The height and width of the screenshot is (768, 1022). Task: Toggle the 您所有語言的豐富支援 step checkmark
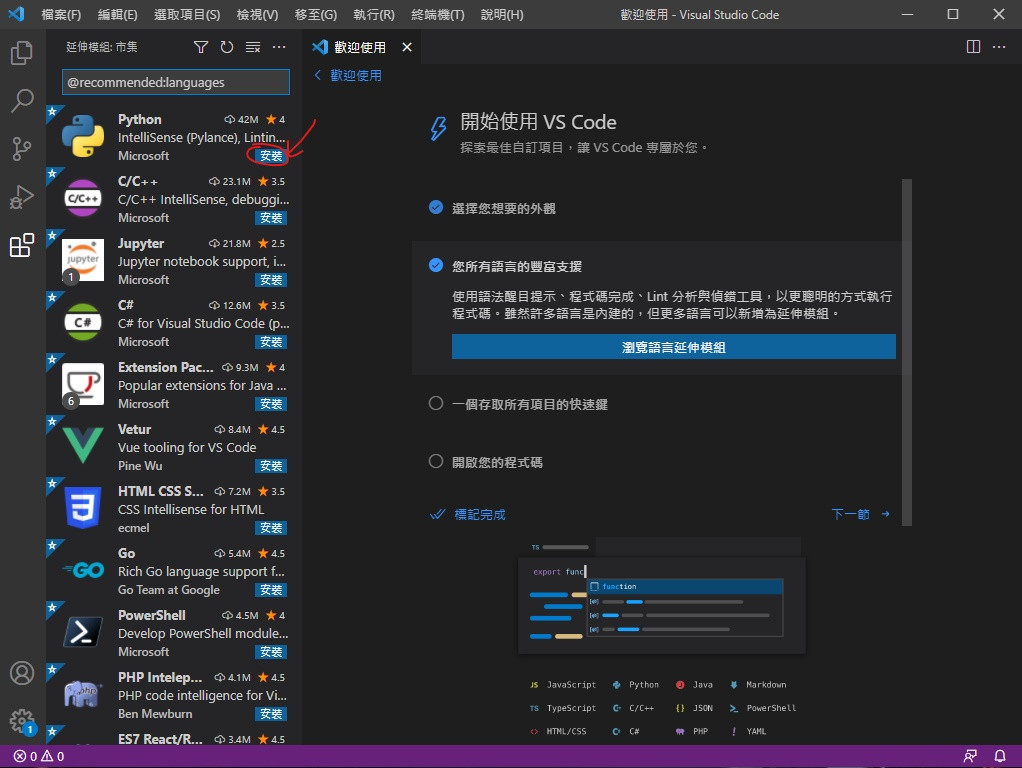436,265
